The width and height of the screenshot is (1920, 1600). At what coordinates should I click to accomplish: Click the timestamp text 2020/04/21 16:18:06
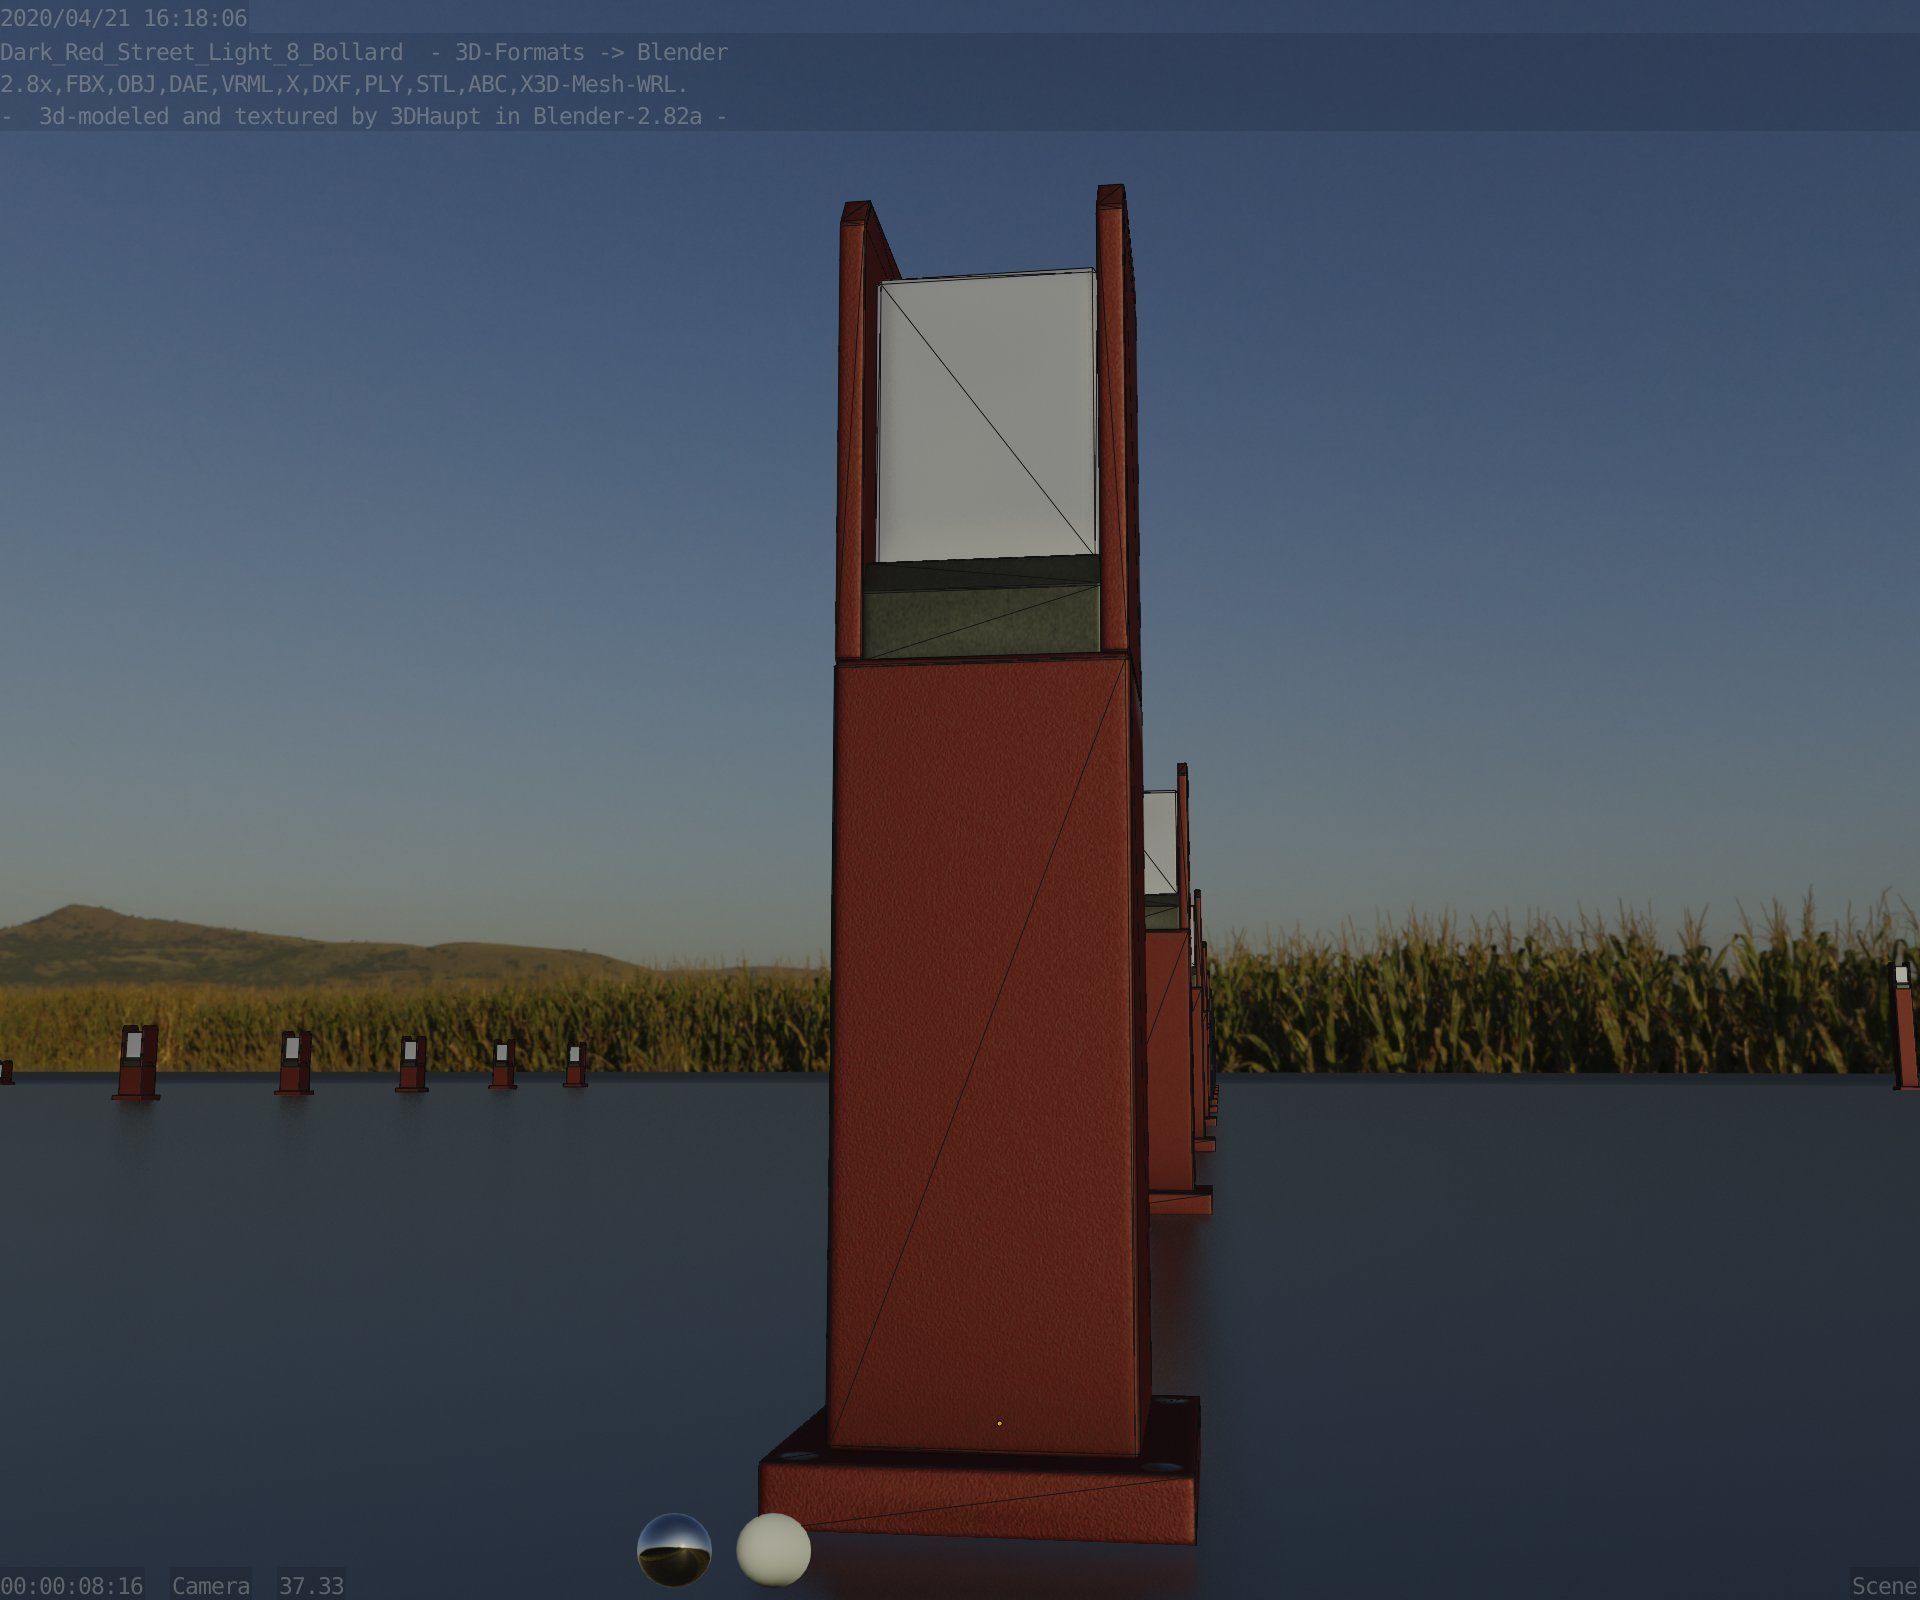123,18
